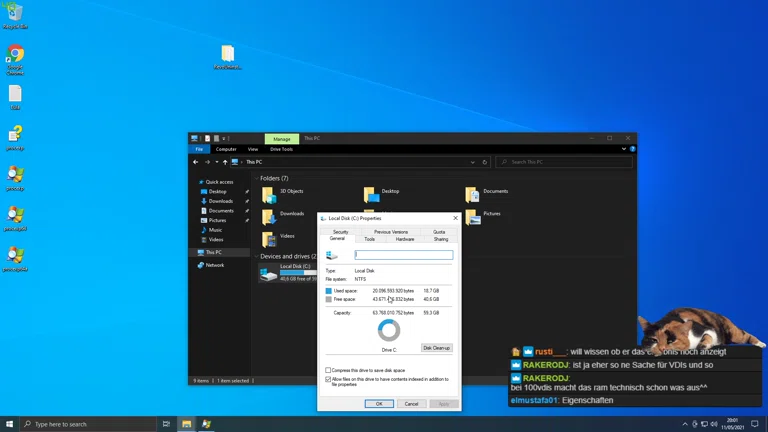
Task: Switch to the Sharing tab
Action: pos(441,239)
